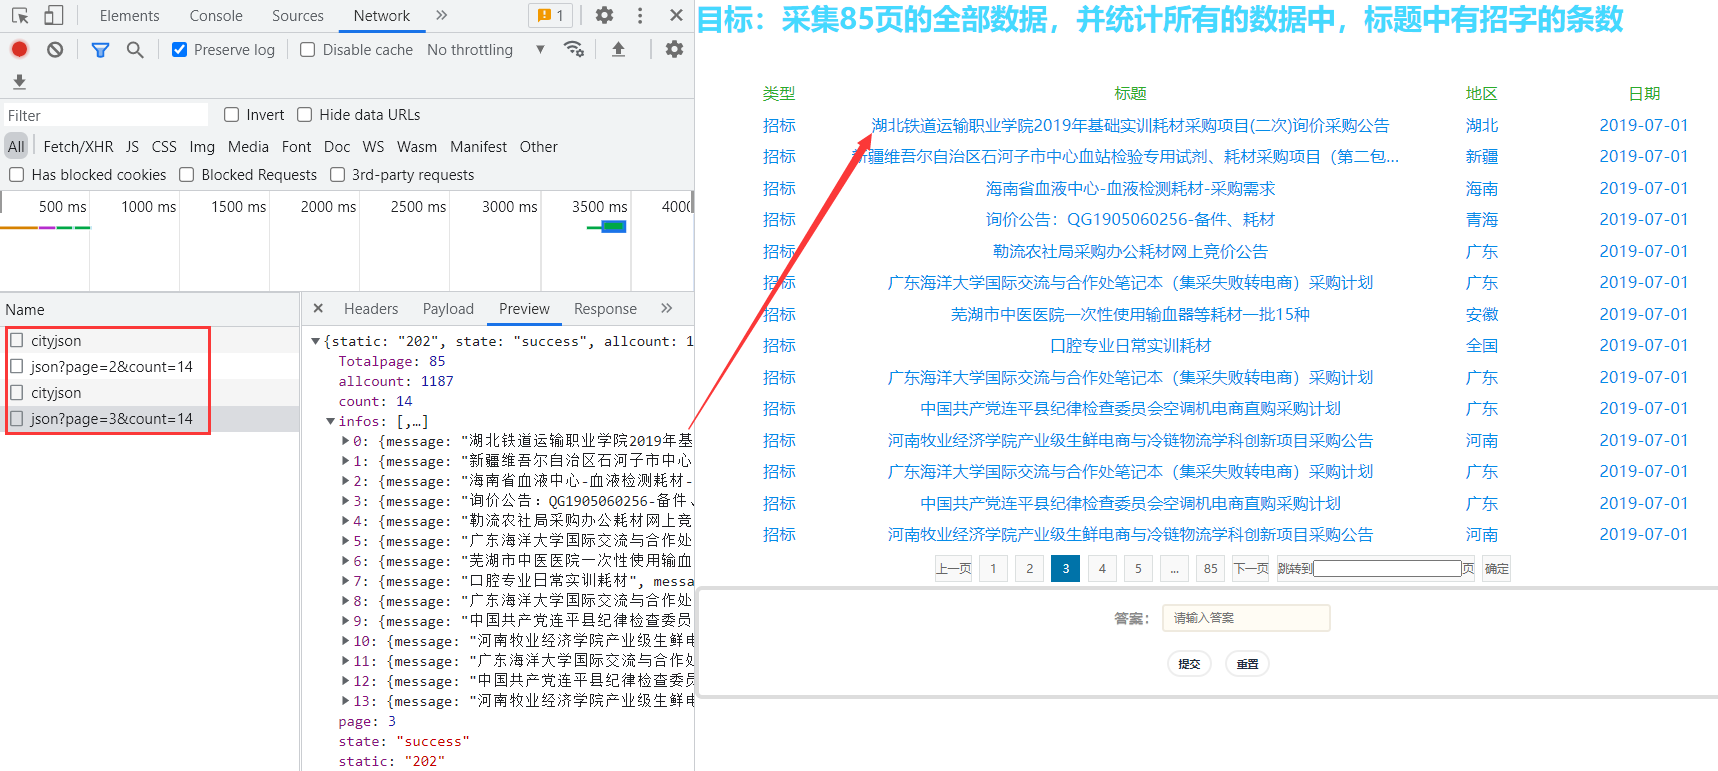The image size is (1718, 771).
Task: Select json?page=2&count=14 request
Action: pyautogui.click(x=111, y=367)
